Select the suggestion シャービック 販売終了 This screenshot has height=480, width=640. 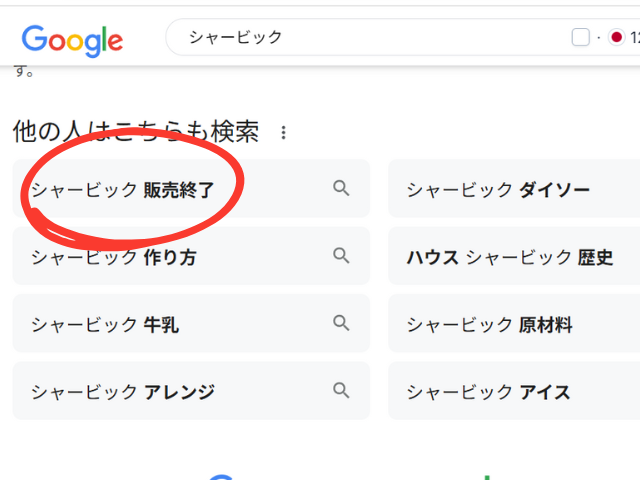[191, 189]
